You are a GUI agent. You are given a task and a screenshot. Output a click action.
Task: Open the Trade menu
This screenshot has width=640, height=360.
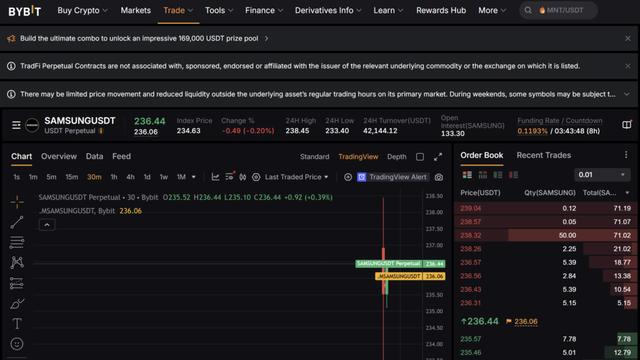coord(178,11)
